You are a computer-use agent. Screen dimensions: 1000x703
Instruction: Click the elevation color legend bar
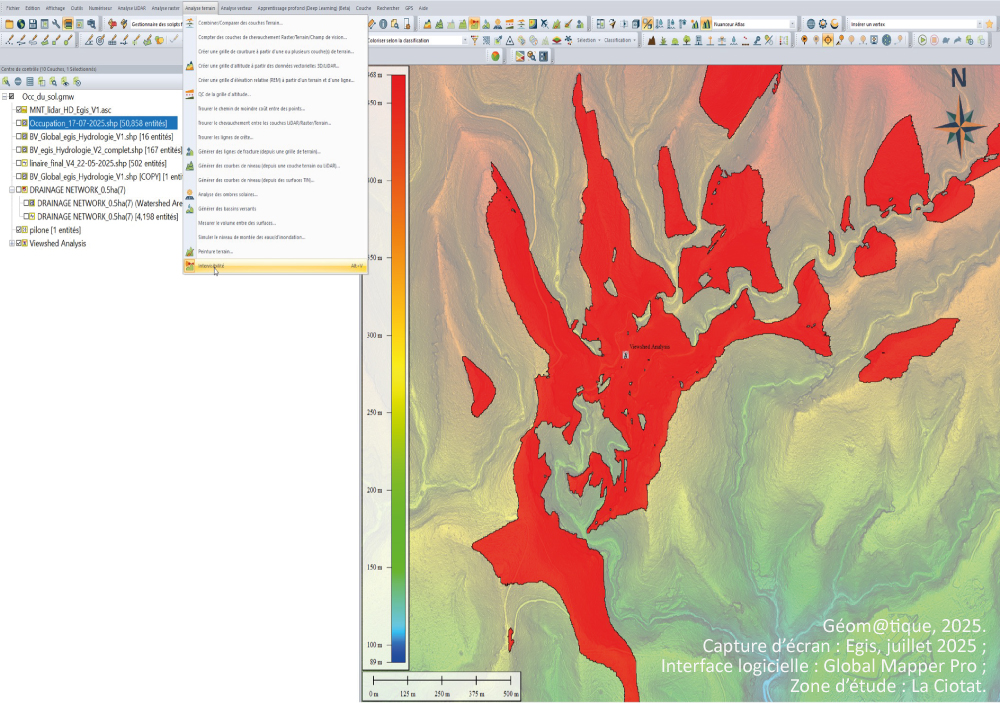[397, 370]
